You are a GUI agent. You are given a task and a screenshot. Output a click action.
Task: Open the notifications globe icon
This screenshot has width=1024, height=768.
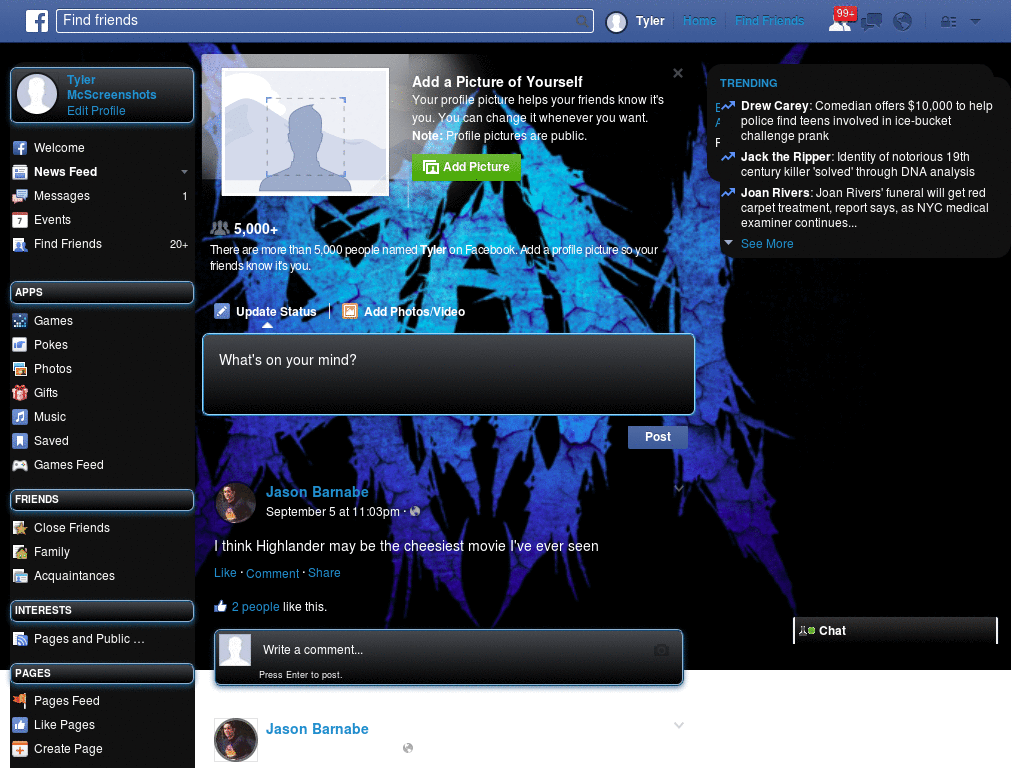(903, 22)
